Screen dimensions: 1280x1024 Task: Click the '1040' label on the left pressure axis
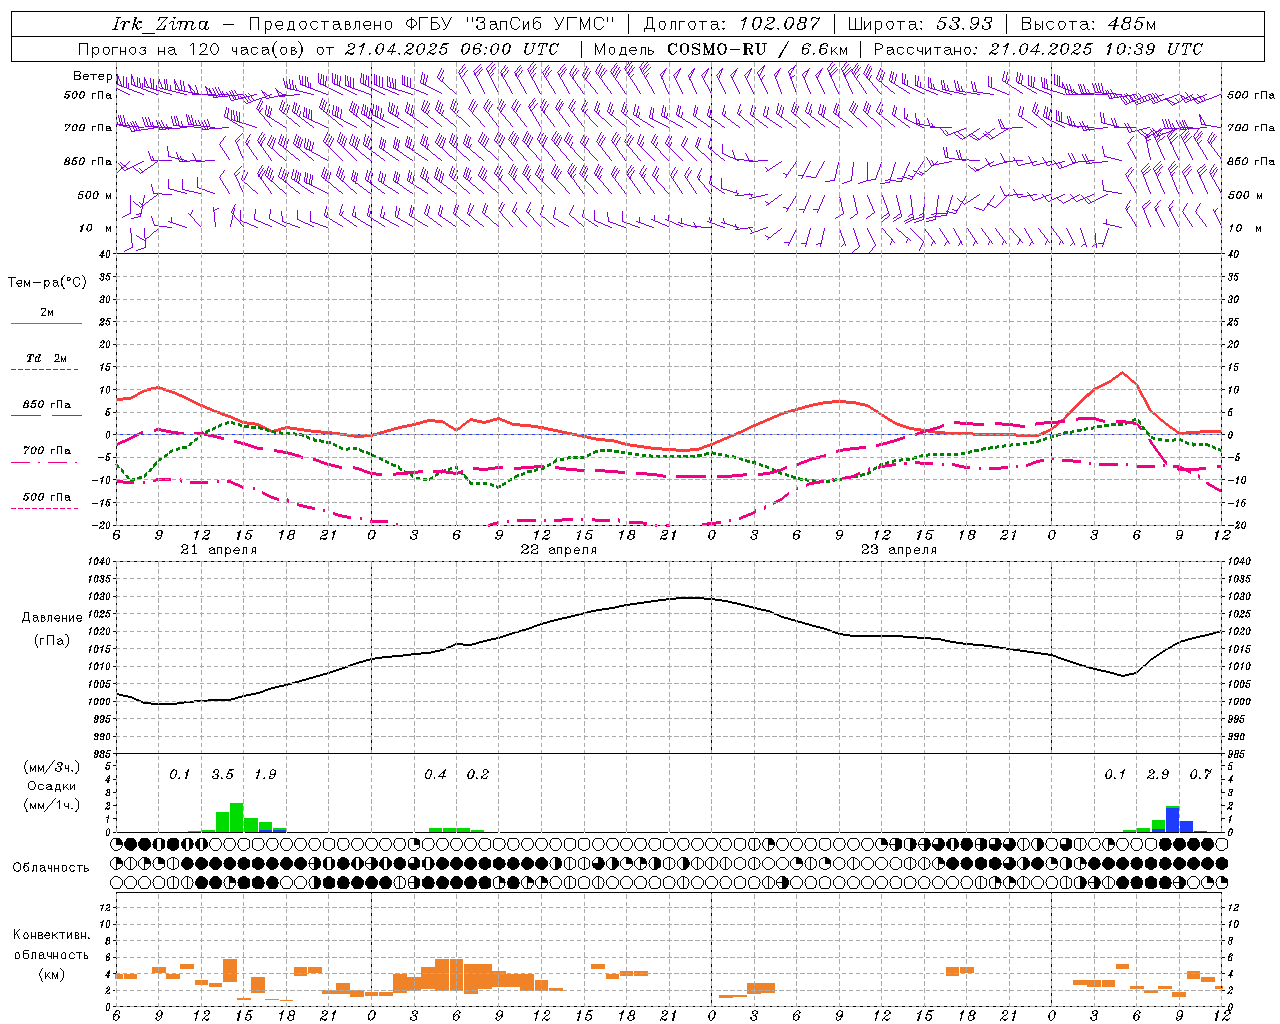pos(97,561)
